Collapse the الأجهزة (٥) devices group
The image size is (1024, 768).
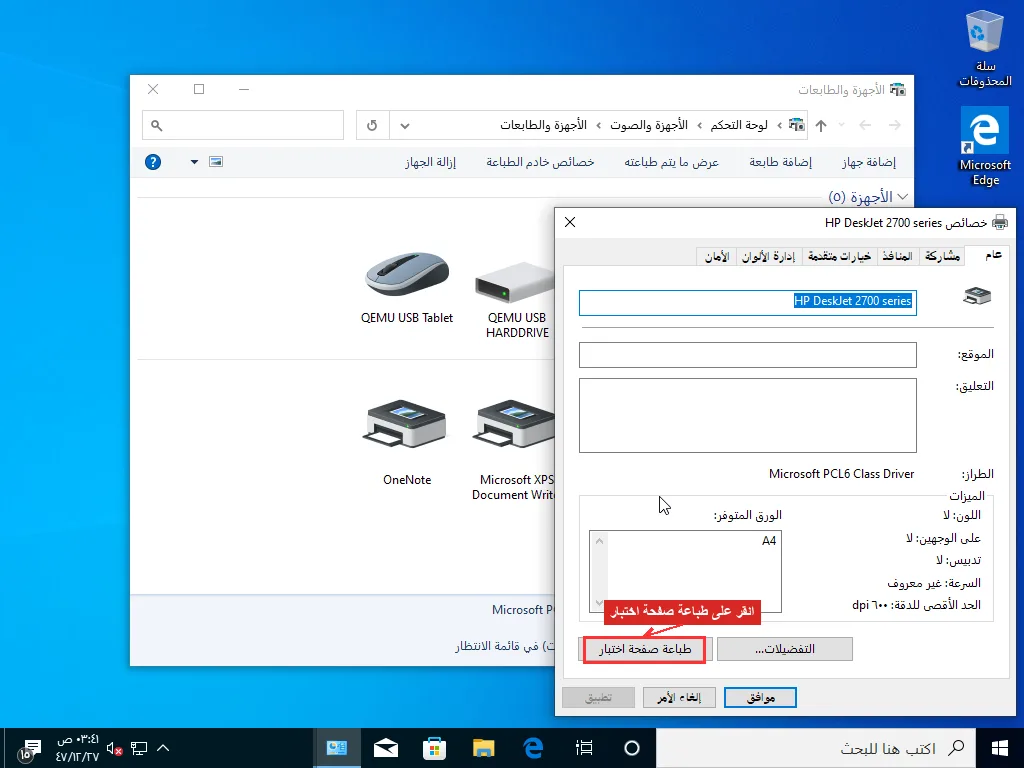(903, 197)
